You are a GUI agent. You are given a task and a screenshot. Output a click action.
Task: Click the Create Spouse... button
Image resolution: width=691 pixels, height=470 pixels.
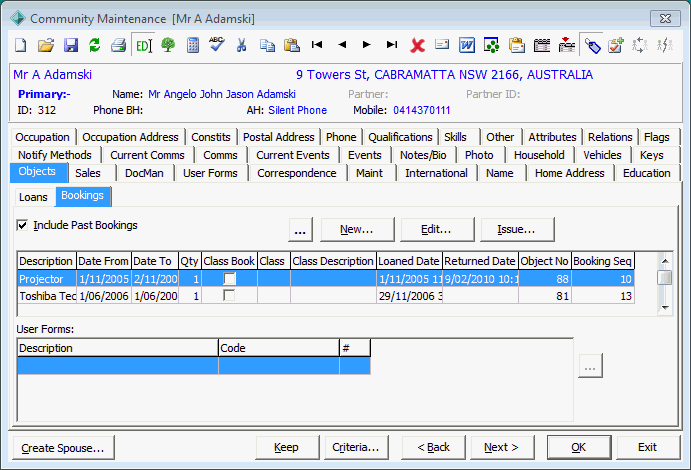pyautogui.click(x=63, y=448)
